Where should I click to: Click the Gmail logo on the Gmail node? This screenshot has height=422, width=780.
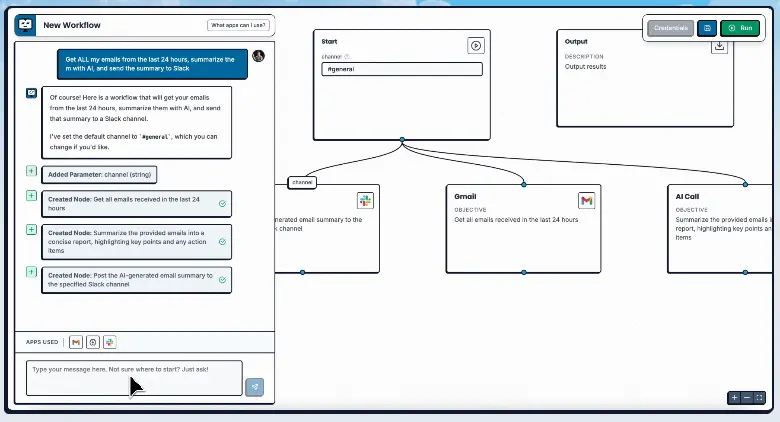[586, 201]
